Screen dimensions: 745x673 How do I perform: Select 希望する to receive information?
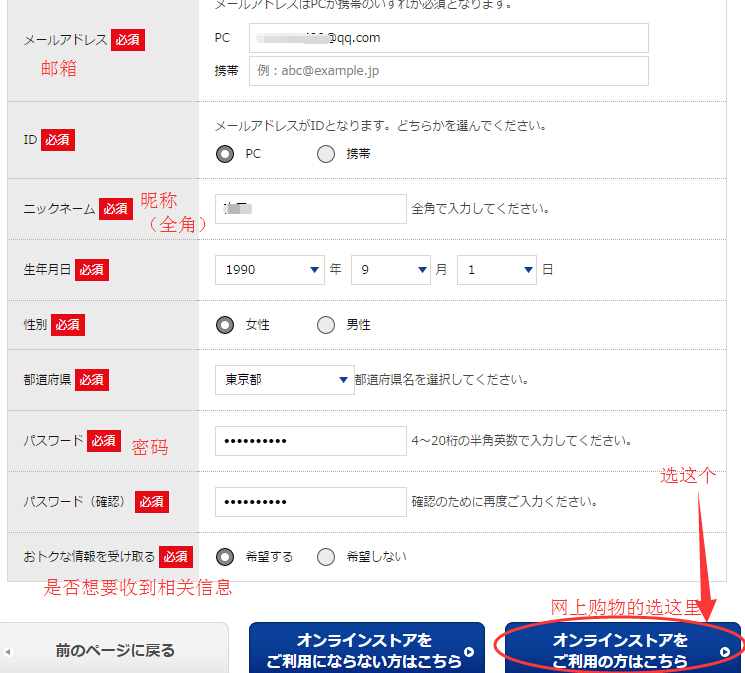pos(225,557)
